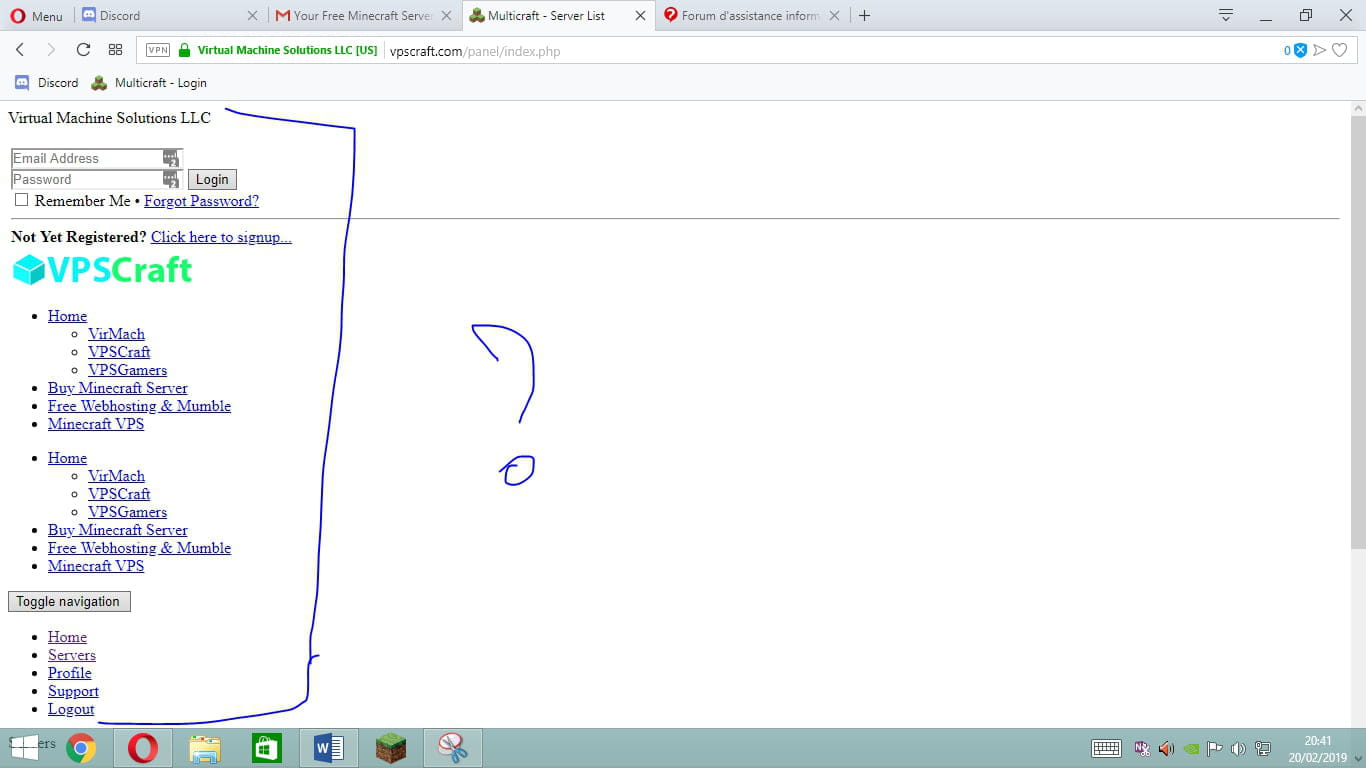Click the VPN badge in the address bar
Screen dimensions: 1366x768
tap(157, 50)
